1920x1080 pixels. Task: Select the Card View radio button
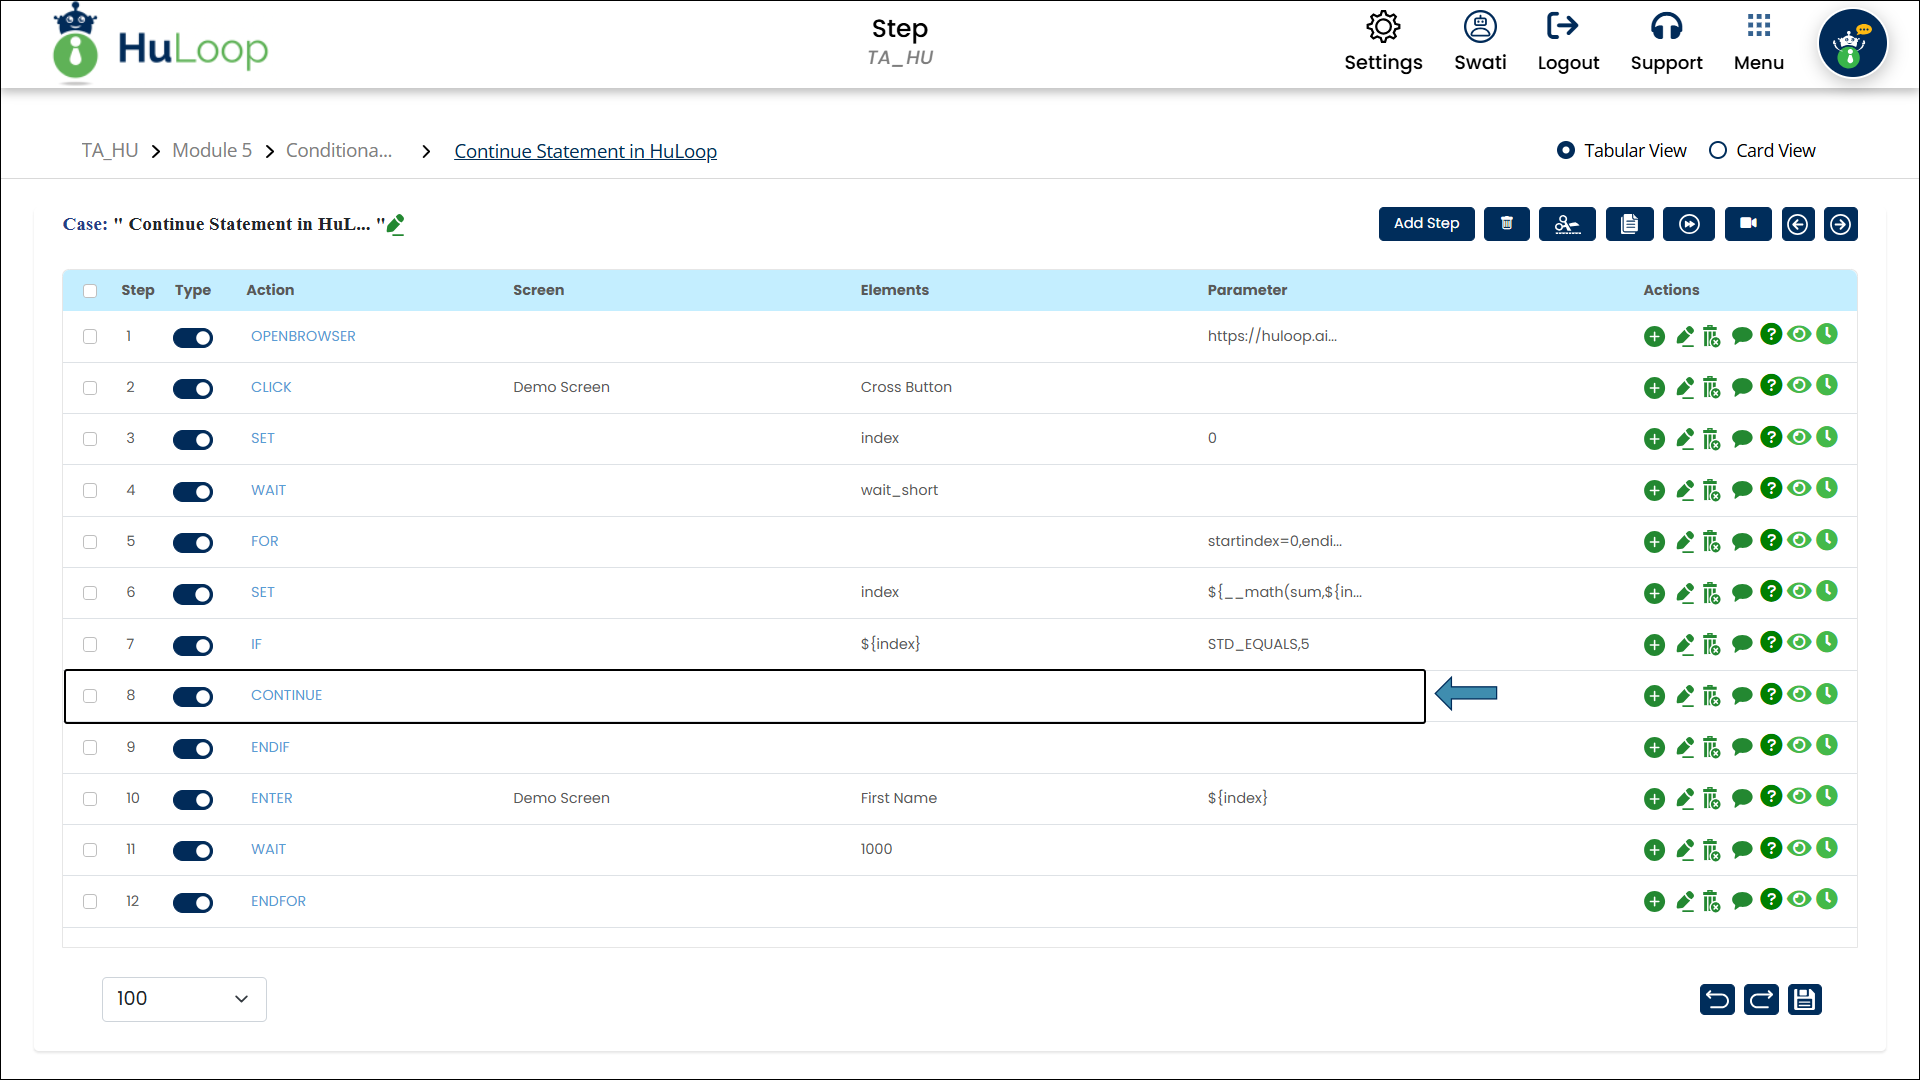click(x=1718, y=151)
